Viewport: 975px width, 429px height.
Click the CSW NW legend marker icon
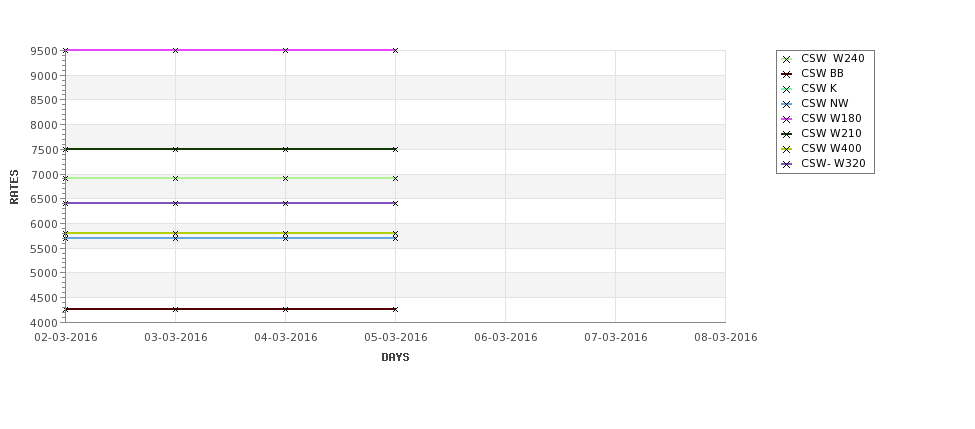787,104
